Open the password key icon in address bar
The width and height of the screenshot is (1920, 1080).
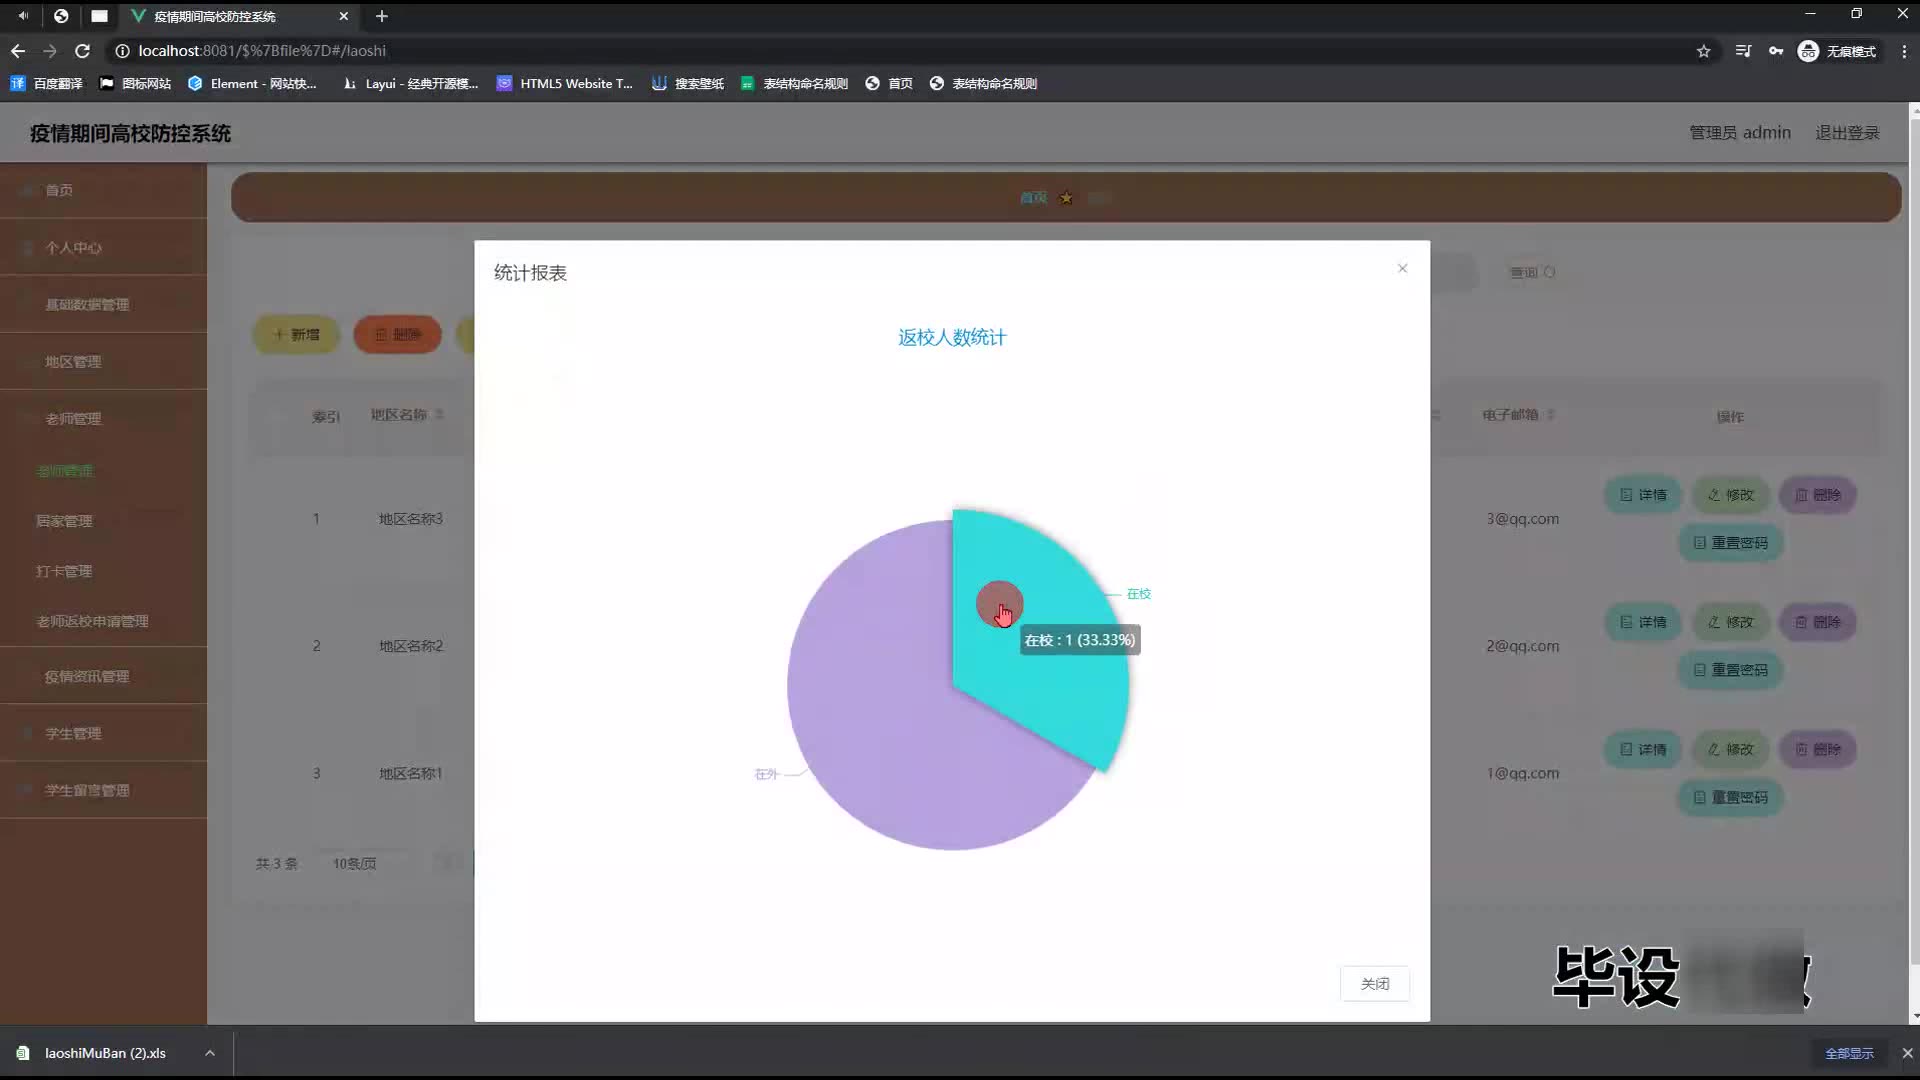(1775, 51)
